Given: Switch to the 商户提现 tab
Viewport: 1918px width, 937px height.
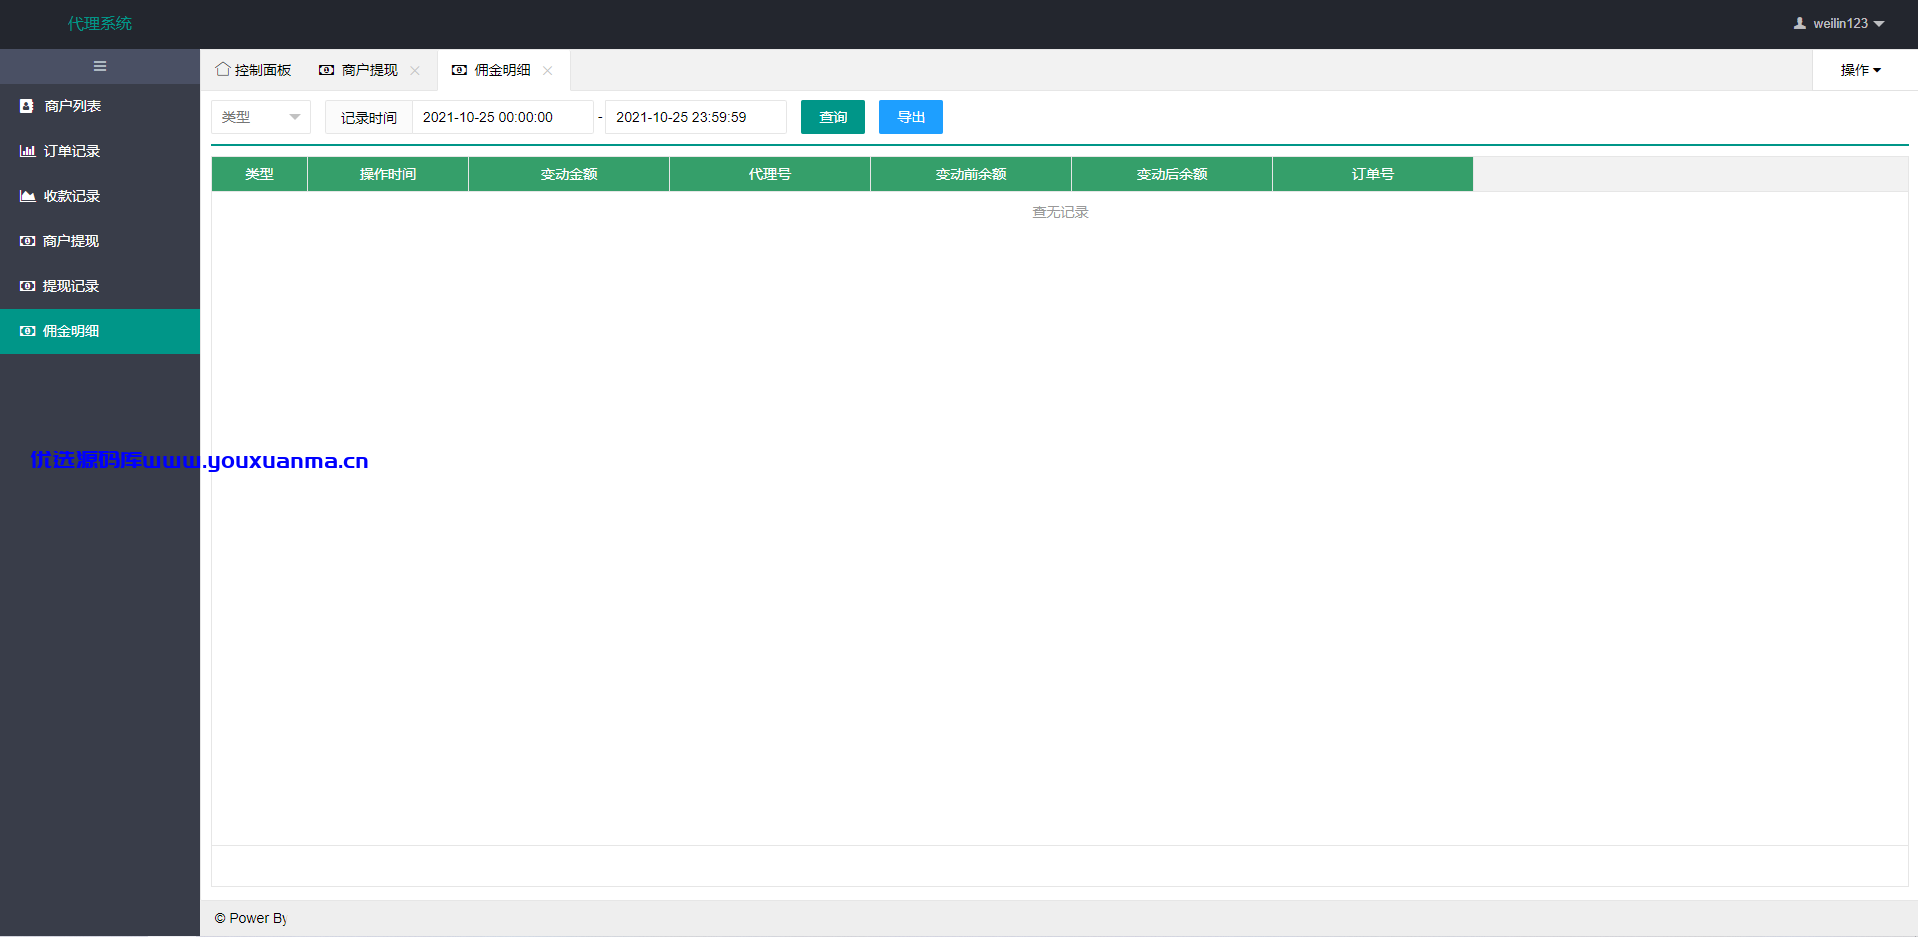Looking at the screenshot, I should coord(359,70).
